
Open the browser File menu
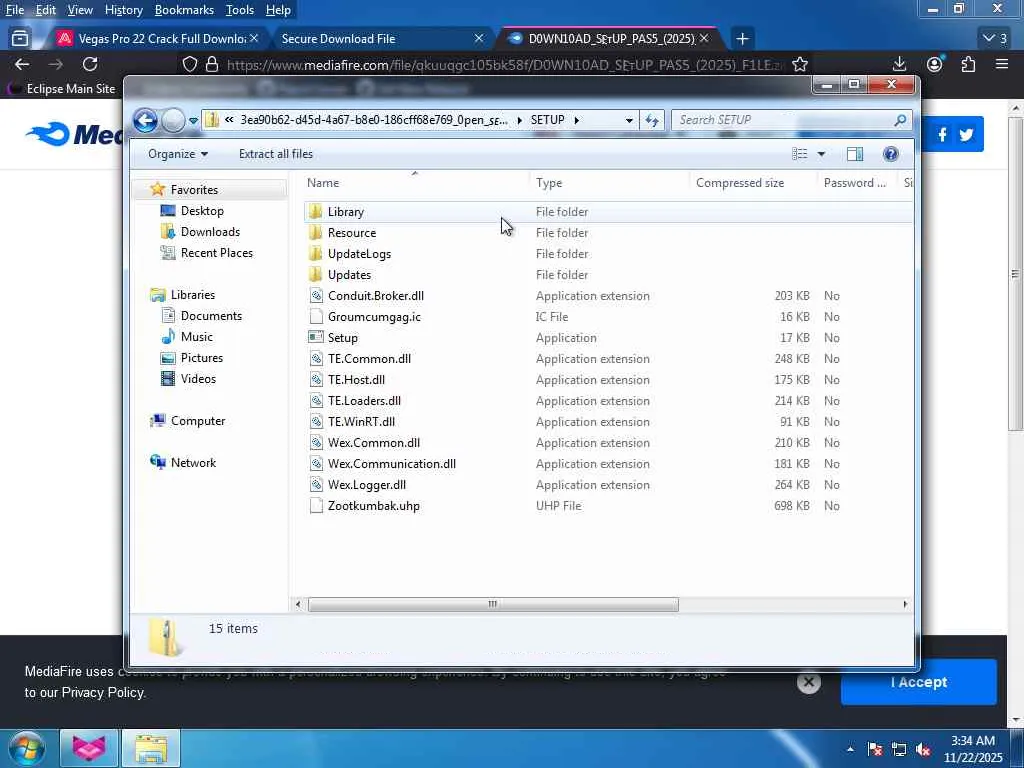point(14,10)
